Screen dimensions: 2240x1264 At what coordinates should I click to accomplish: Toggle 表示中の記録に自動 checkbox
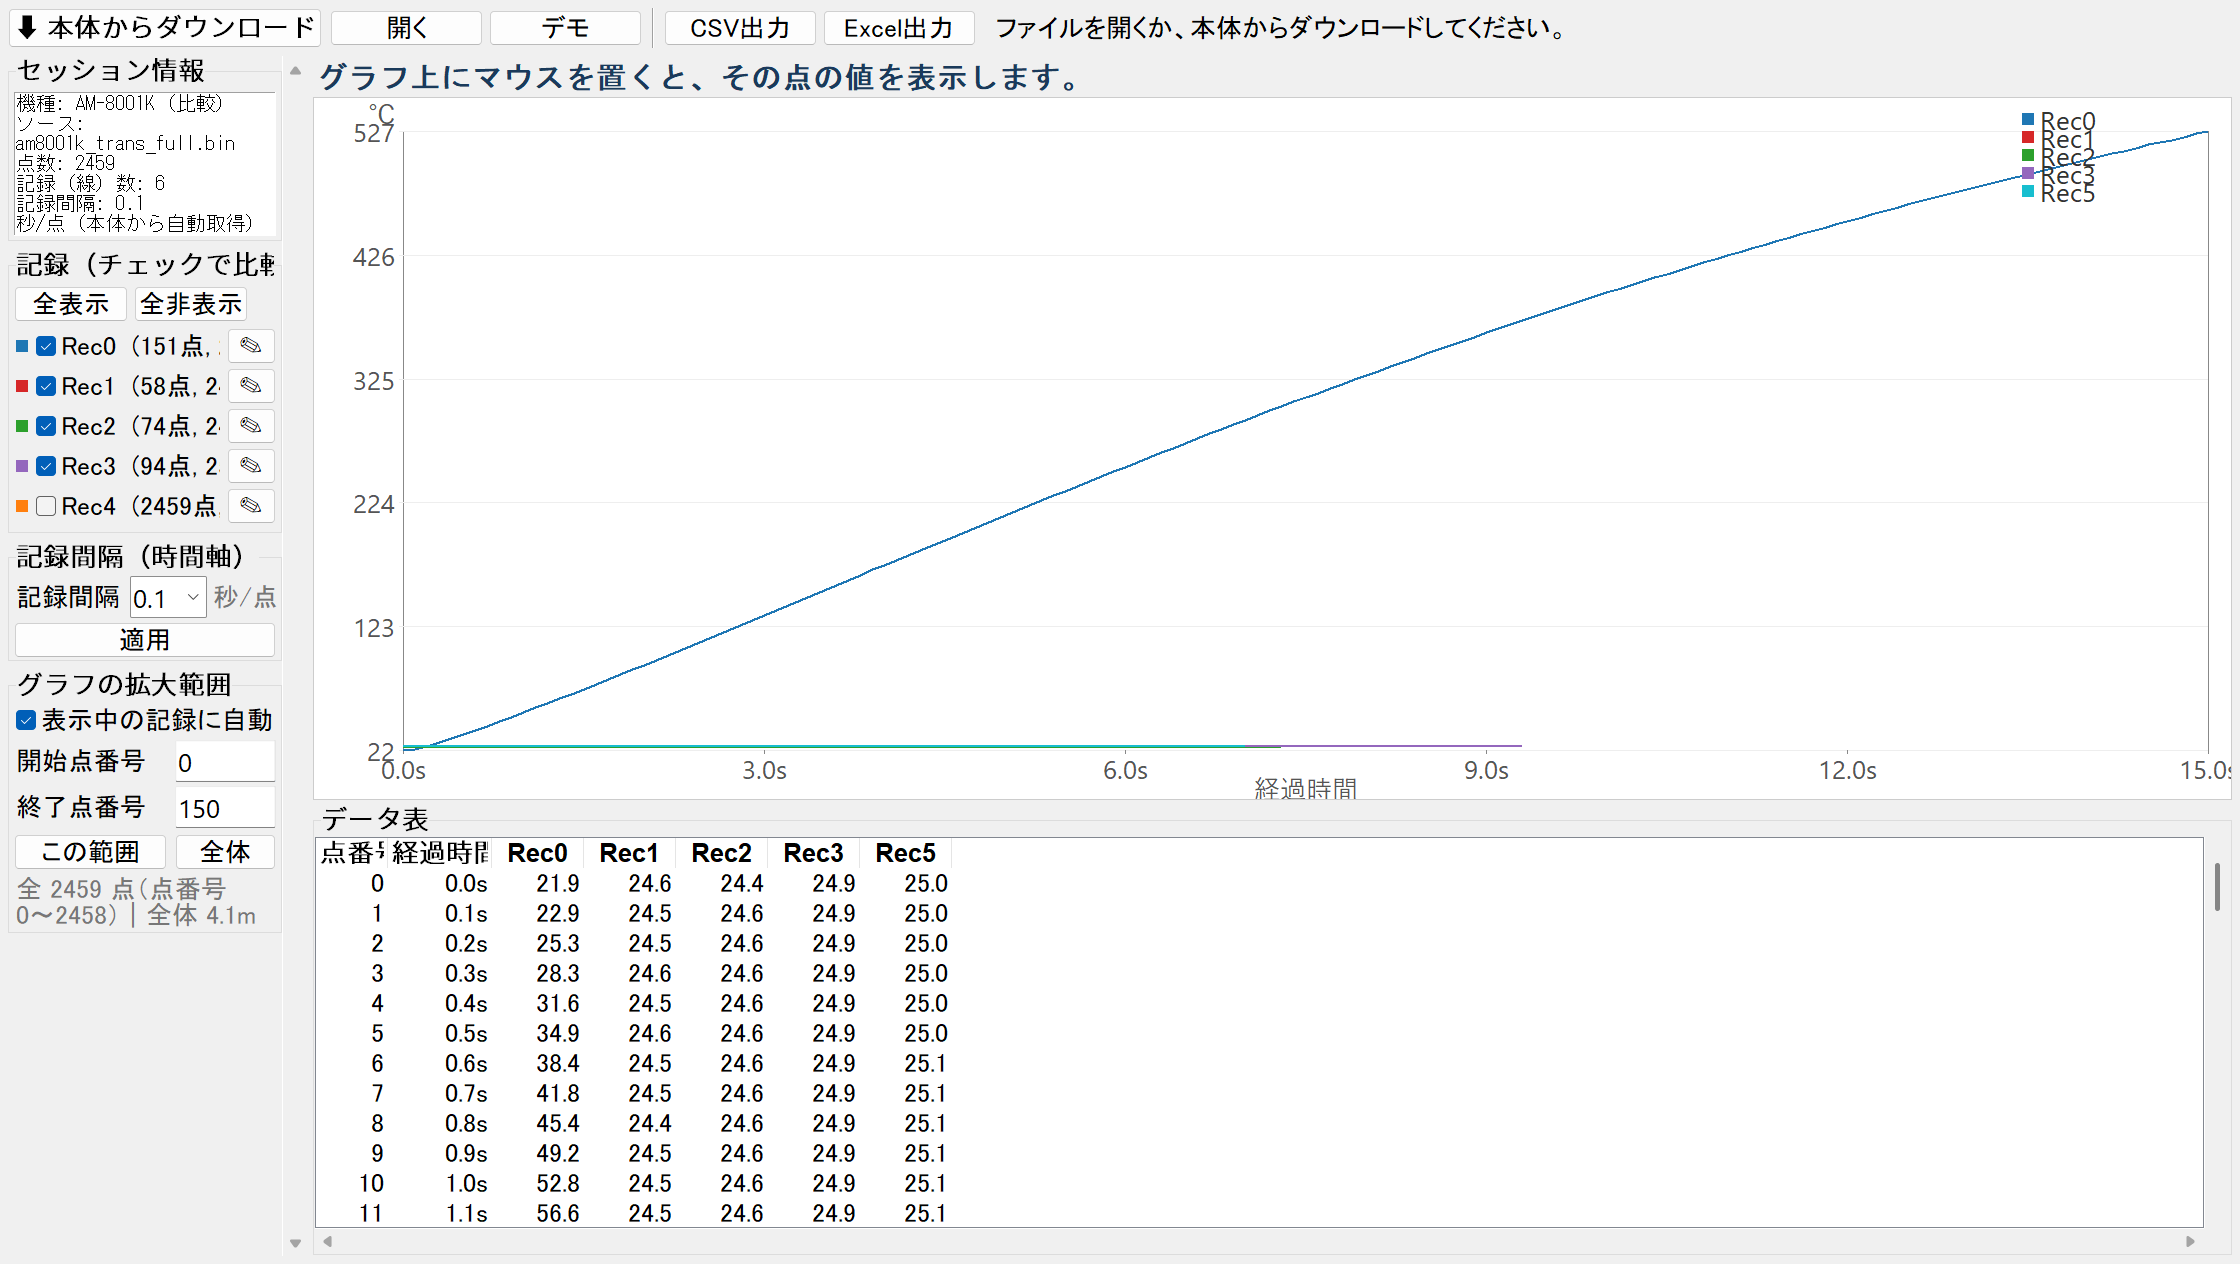(27, 720)
